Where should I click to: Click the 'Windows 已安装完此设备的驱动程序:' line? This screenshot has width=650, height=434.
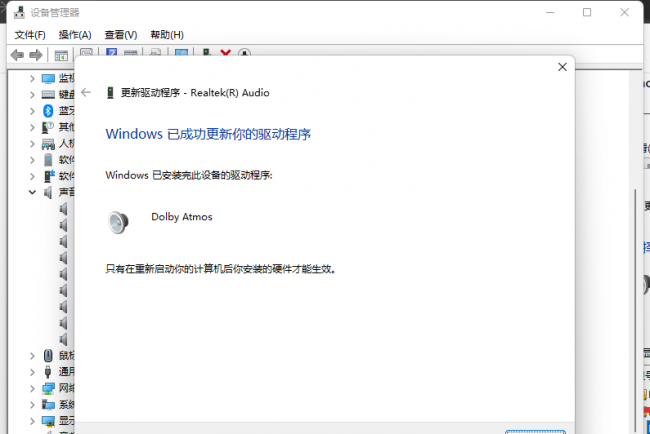click(189, 175)
